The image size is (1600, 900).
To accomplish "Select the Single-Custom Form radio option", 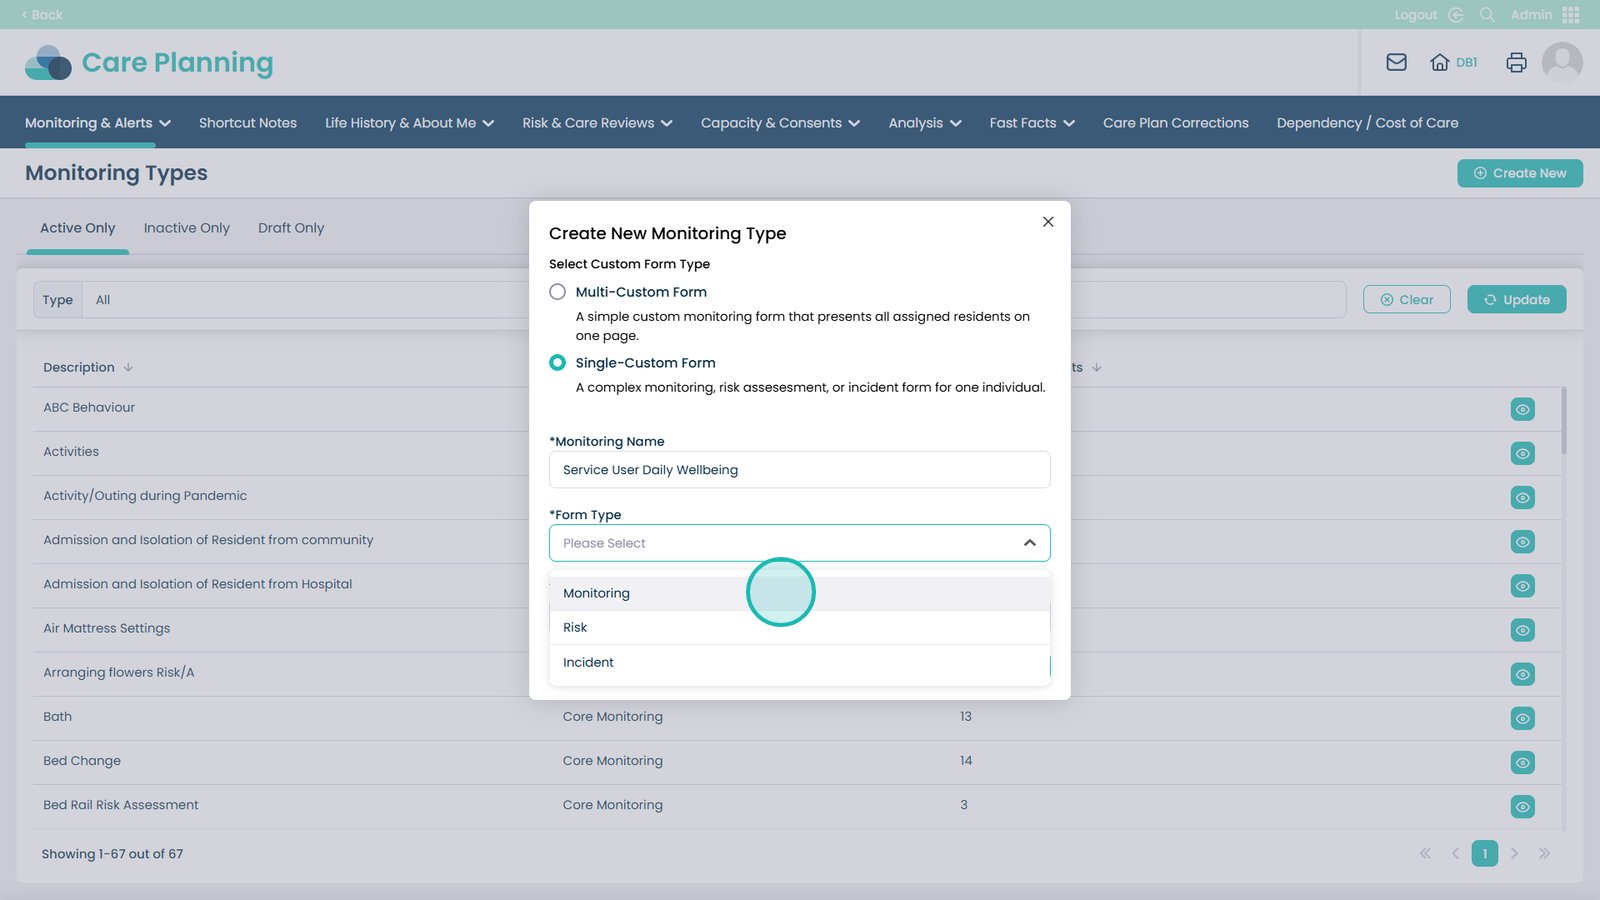I will pyautogui.click(x=558, y=363).
